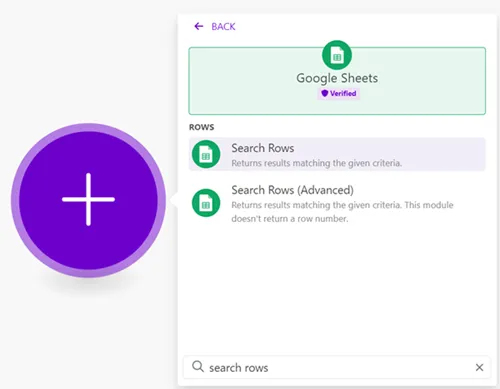Choose the Search Rows (Advanced) module

pos(337,204)
